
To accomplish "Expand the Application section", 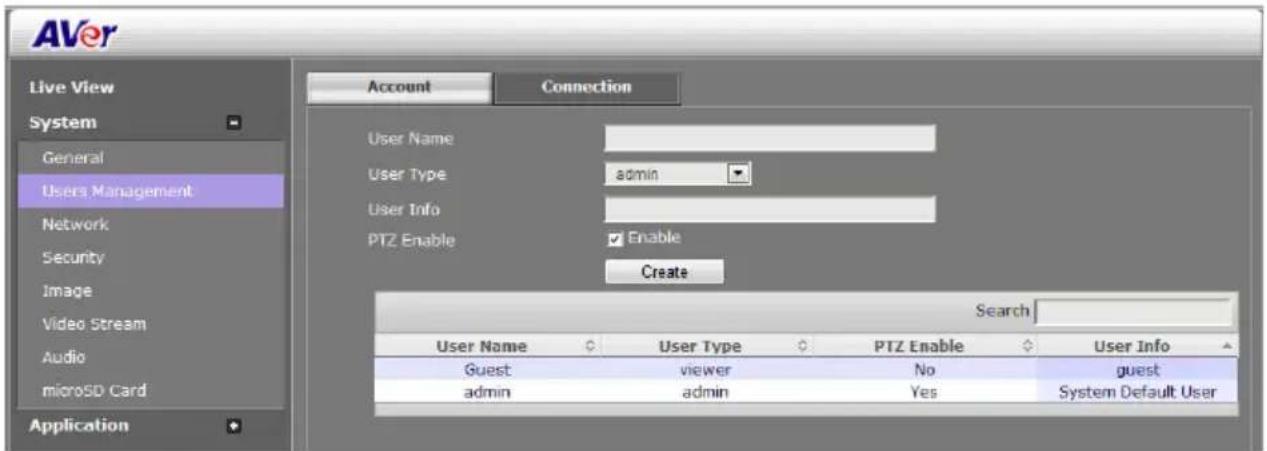I will (234, 425).
